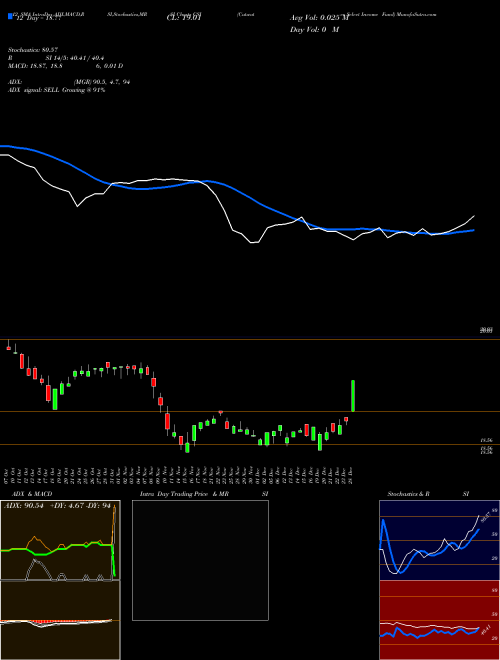Click the empty Intra Day Trading Price chart box
This screenshot has height=660, width=500.
pos(200,560)
